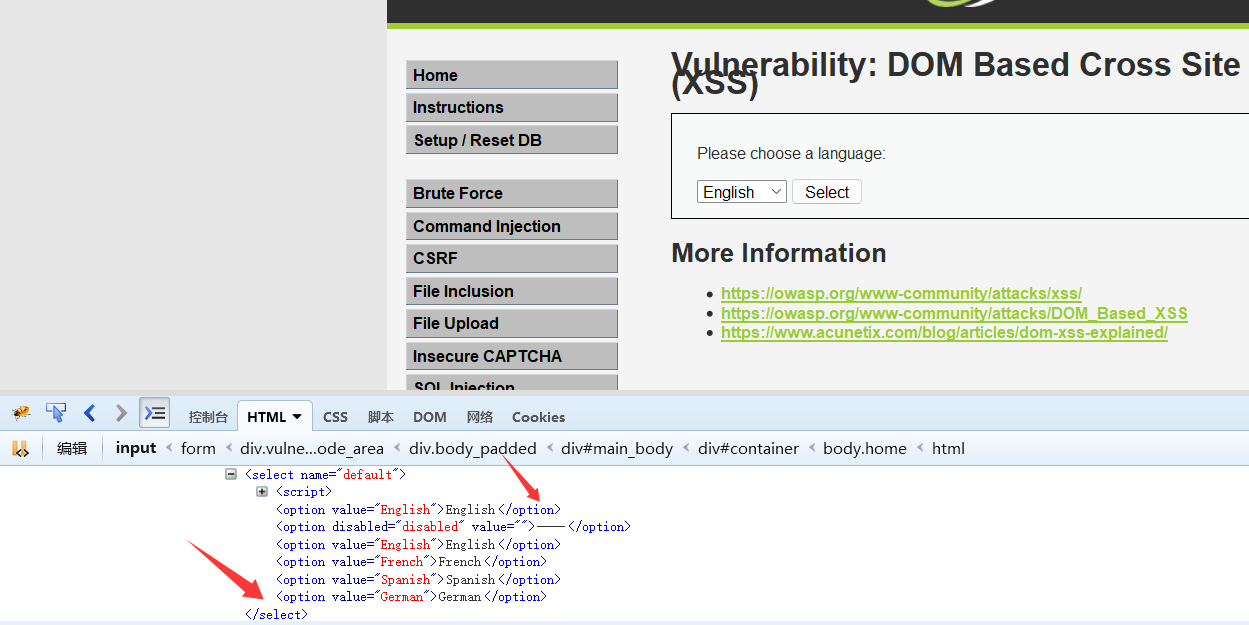Go to the Brute Force page

point(512,193)
